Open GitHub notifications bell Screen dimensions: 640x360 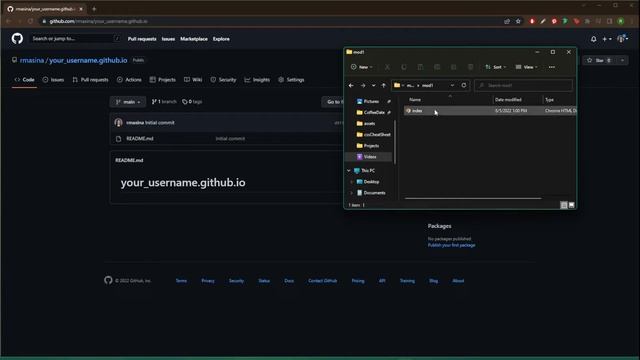593,39
